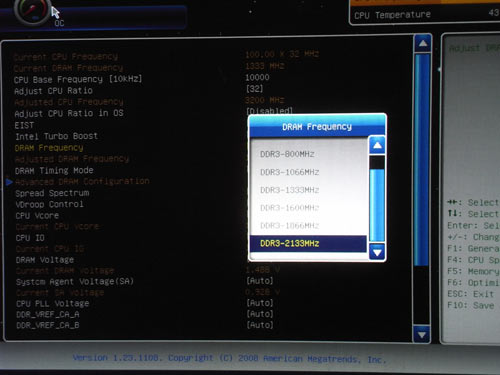Select Spread Spectrum setting
The height and width of the screenshot is (375, 500).
coord(52,193)
